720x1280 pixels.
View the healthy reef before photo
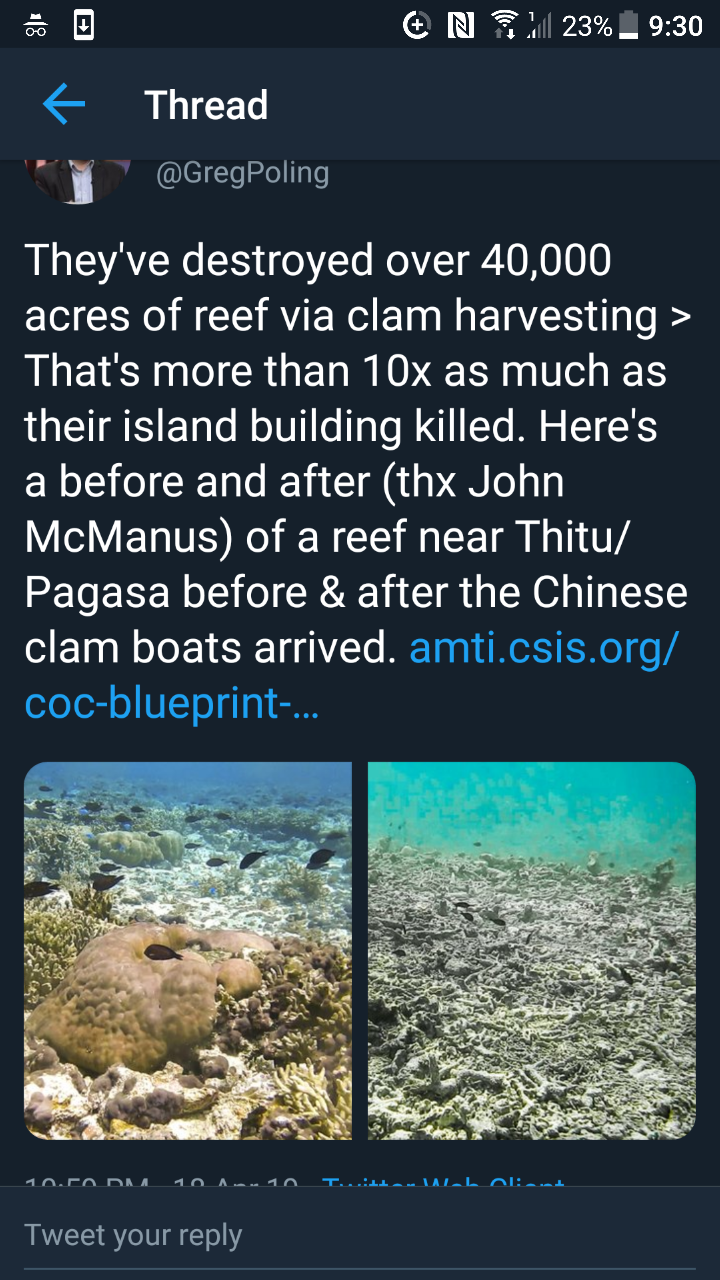[x=188, y=950]
